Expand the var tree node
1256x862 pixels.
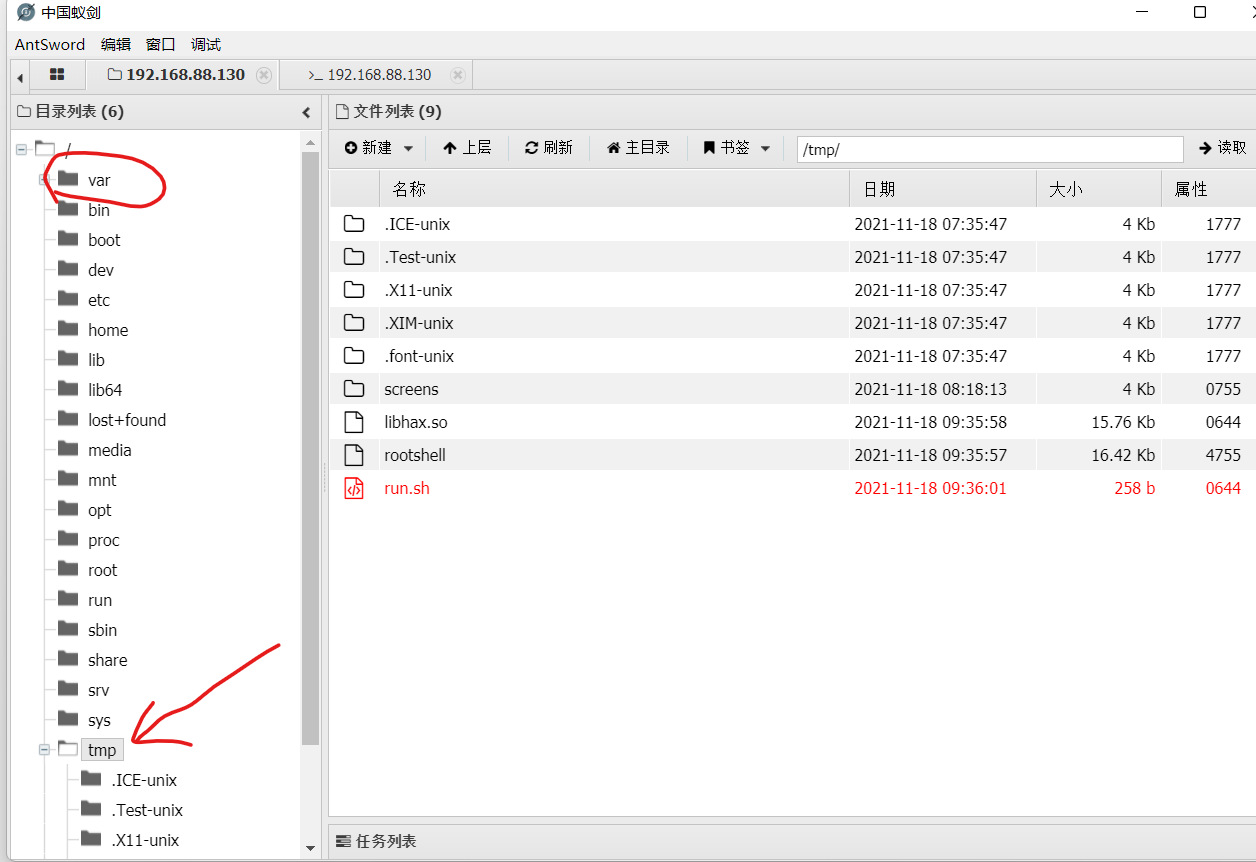[44, 180]
